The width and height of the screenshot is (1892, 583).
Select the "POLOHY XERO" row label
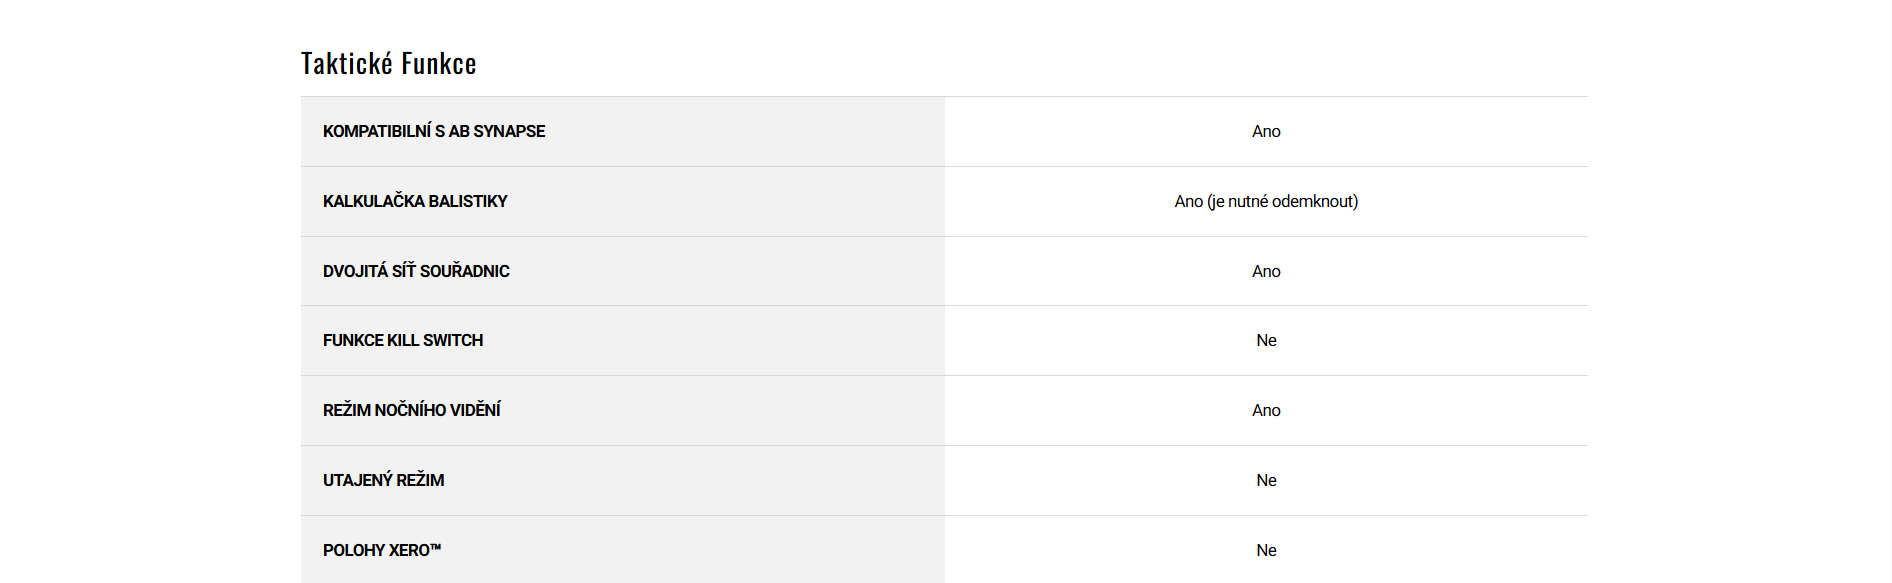[376, 550]
